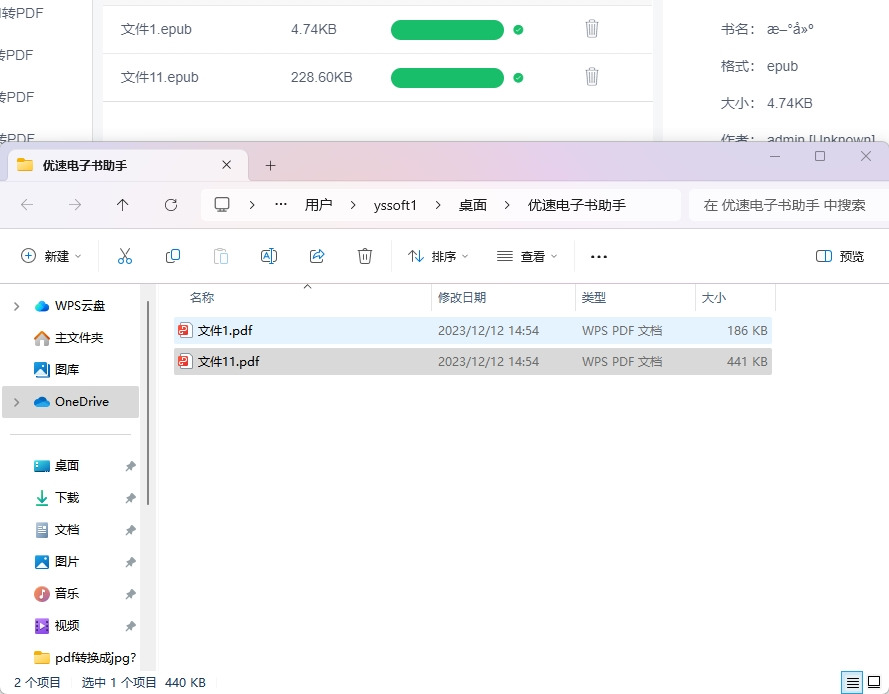Click the green check icon for 文件11.epub
The height and width of the screenshot is (694, 889).
tap(518, 76)
